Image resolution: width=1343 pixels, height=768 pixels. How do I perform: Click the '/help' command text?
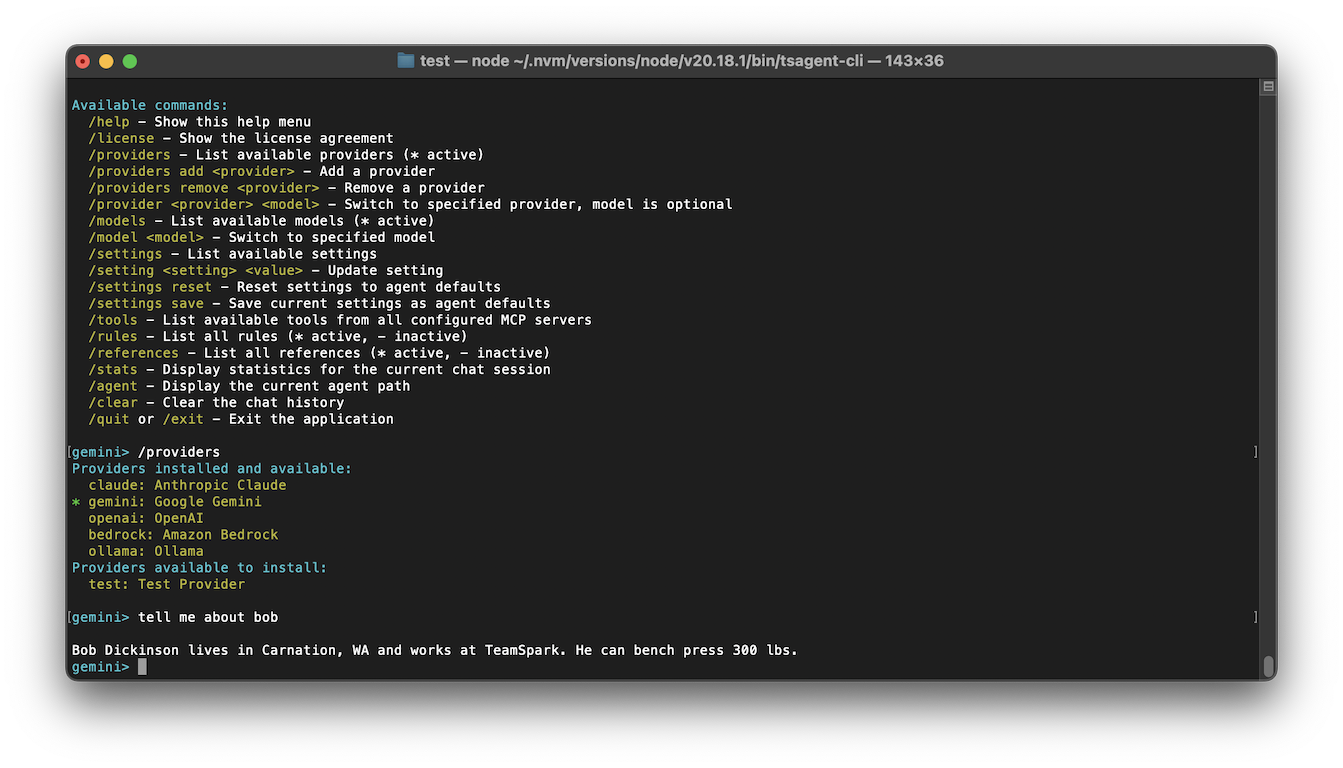click(109, 122)
